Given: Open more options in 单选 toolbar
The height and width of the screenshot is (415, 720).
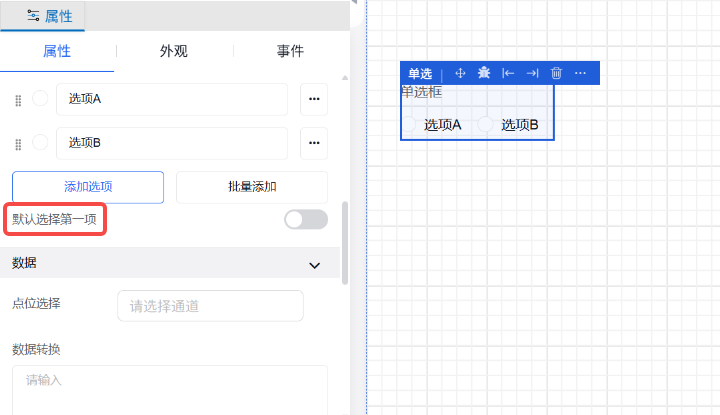Looking at the screenshot, I should [580, 73].
